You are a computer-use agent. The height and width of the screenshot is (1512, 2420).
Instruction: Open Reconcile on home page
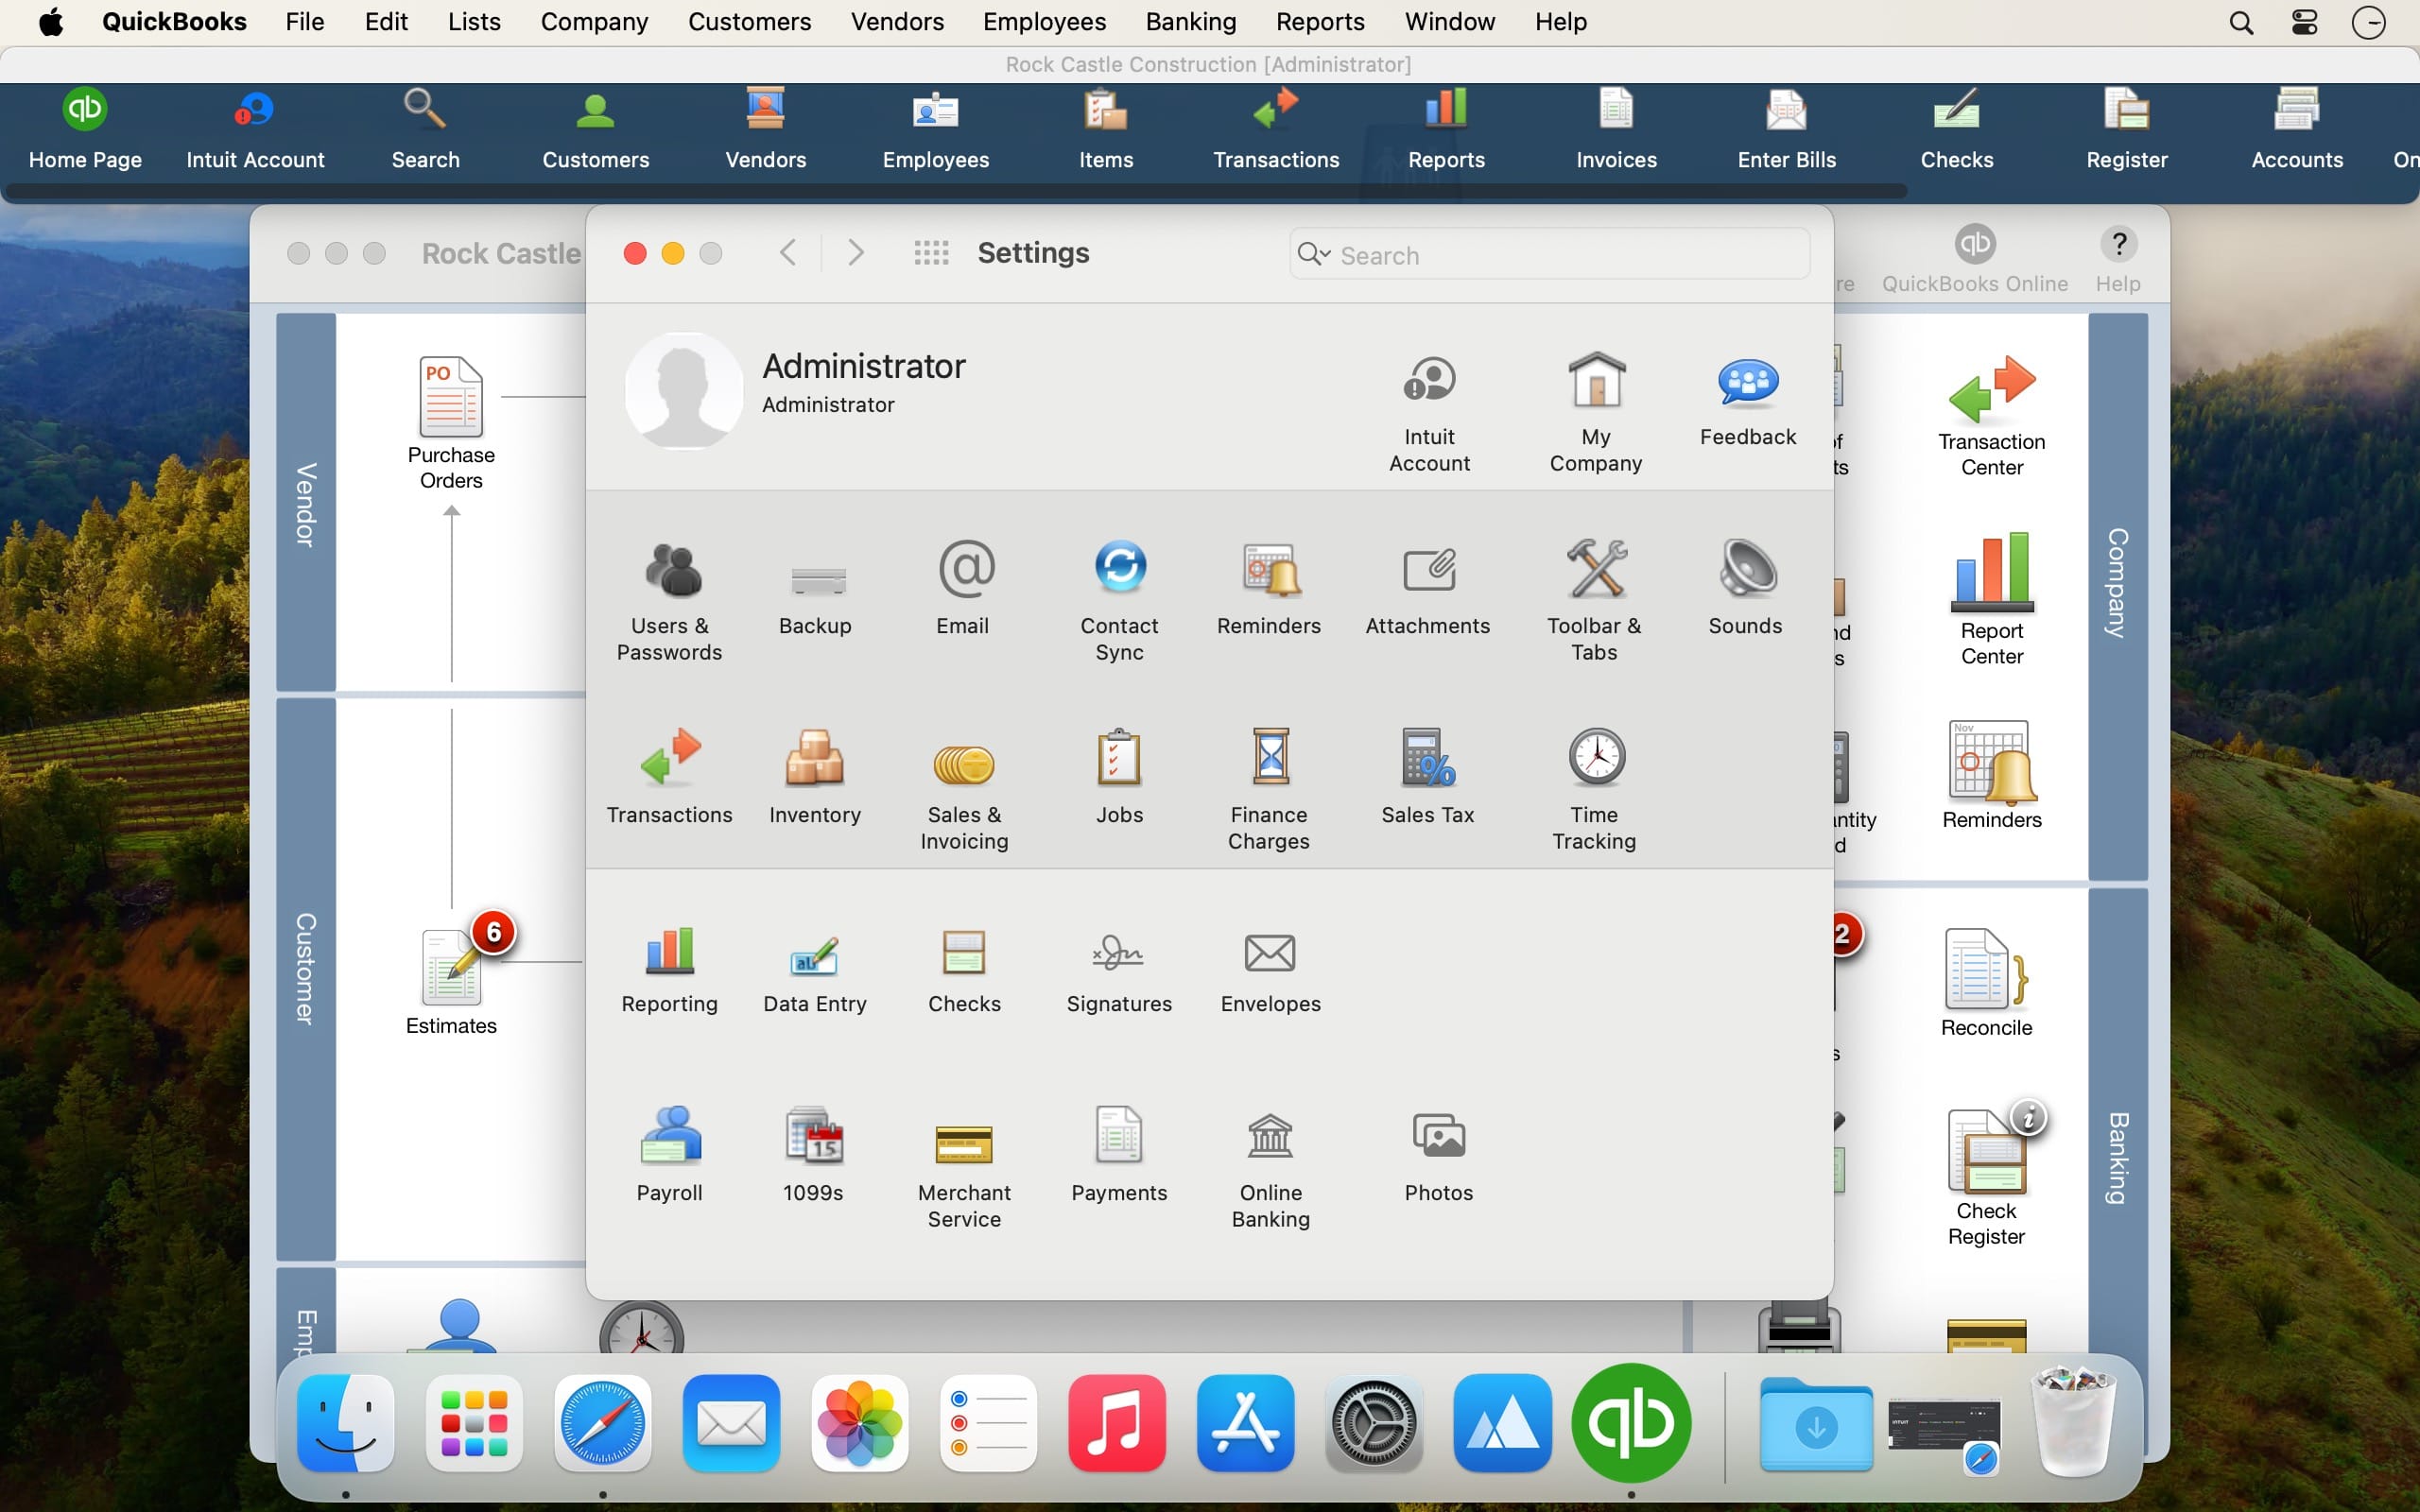1986,983
